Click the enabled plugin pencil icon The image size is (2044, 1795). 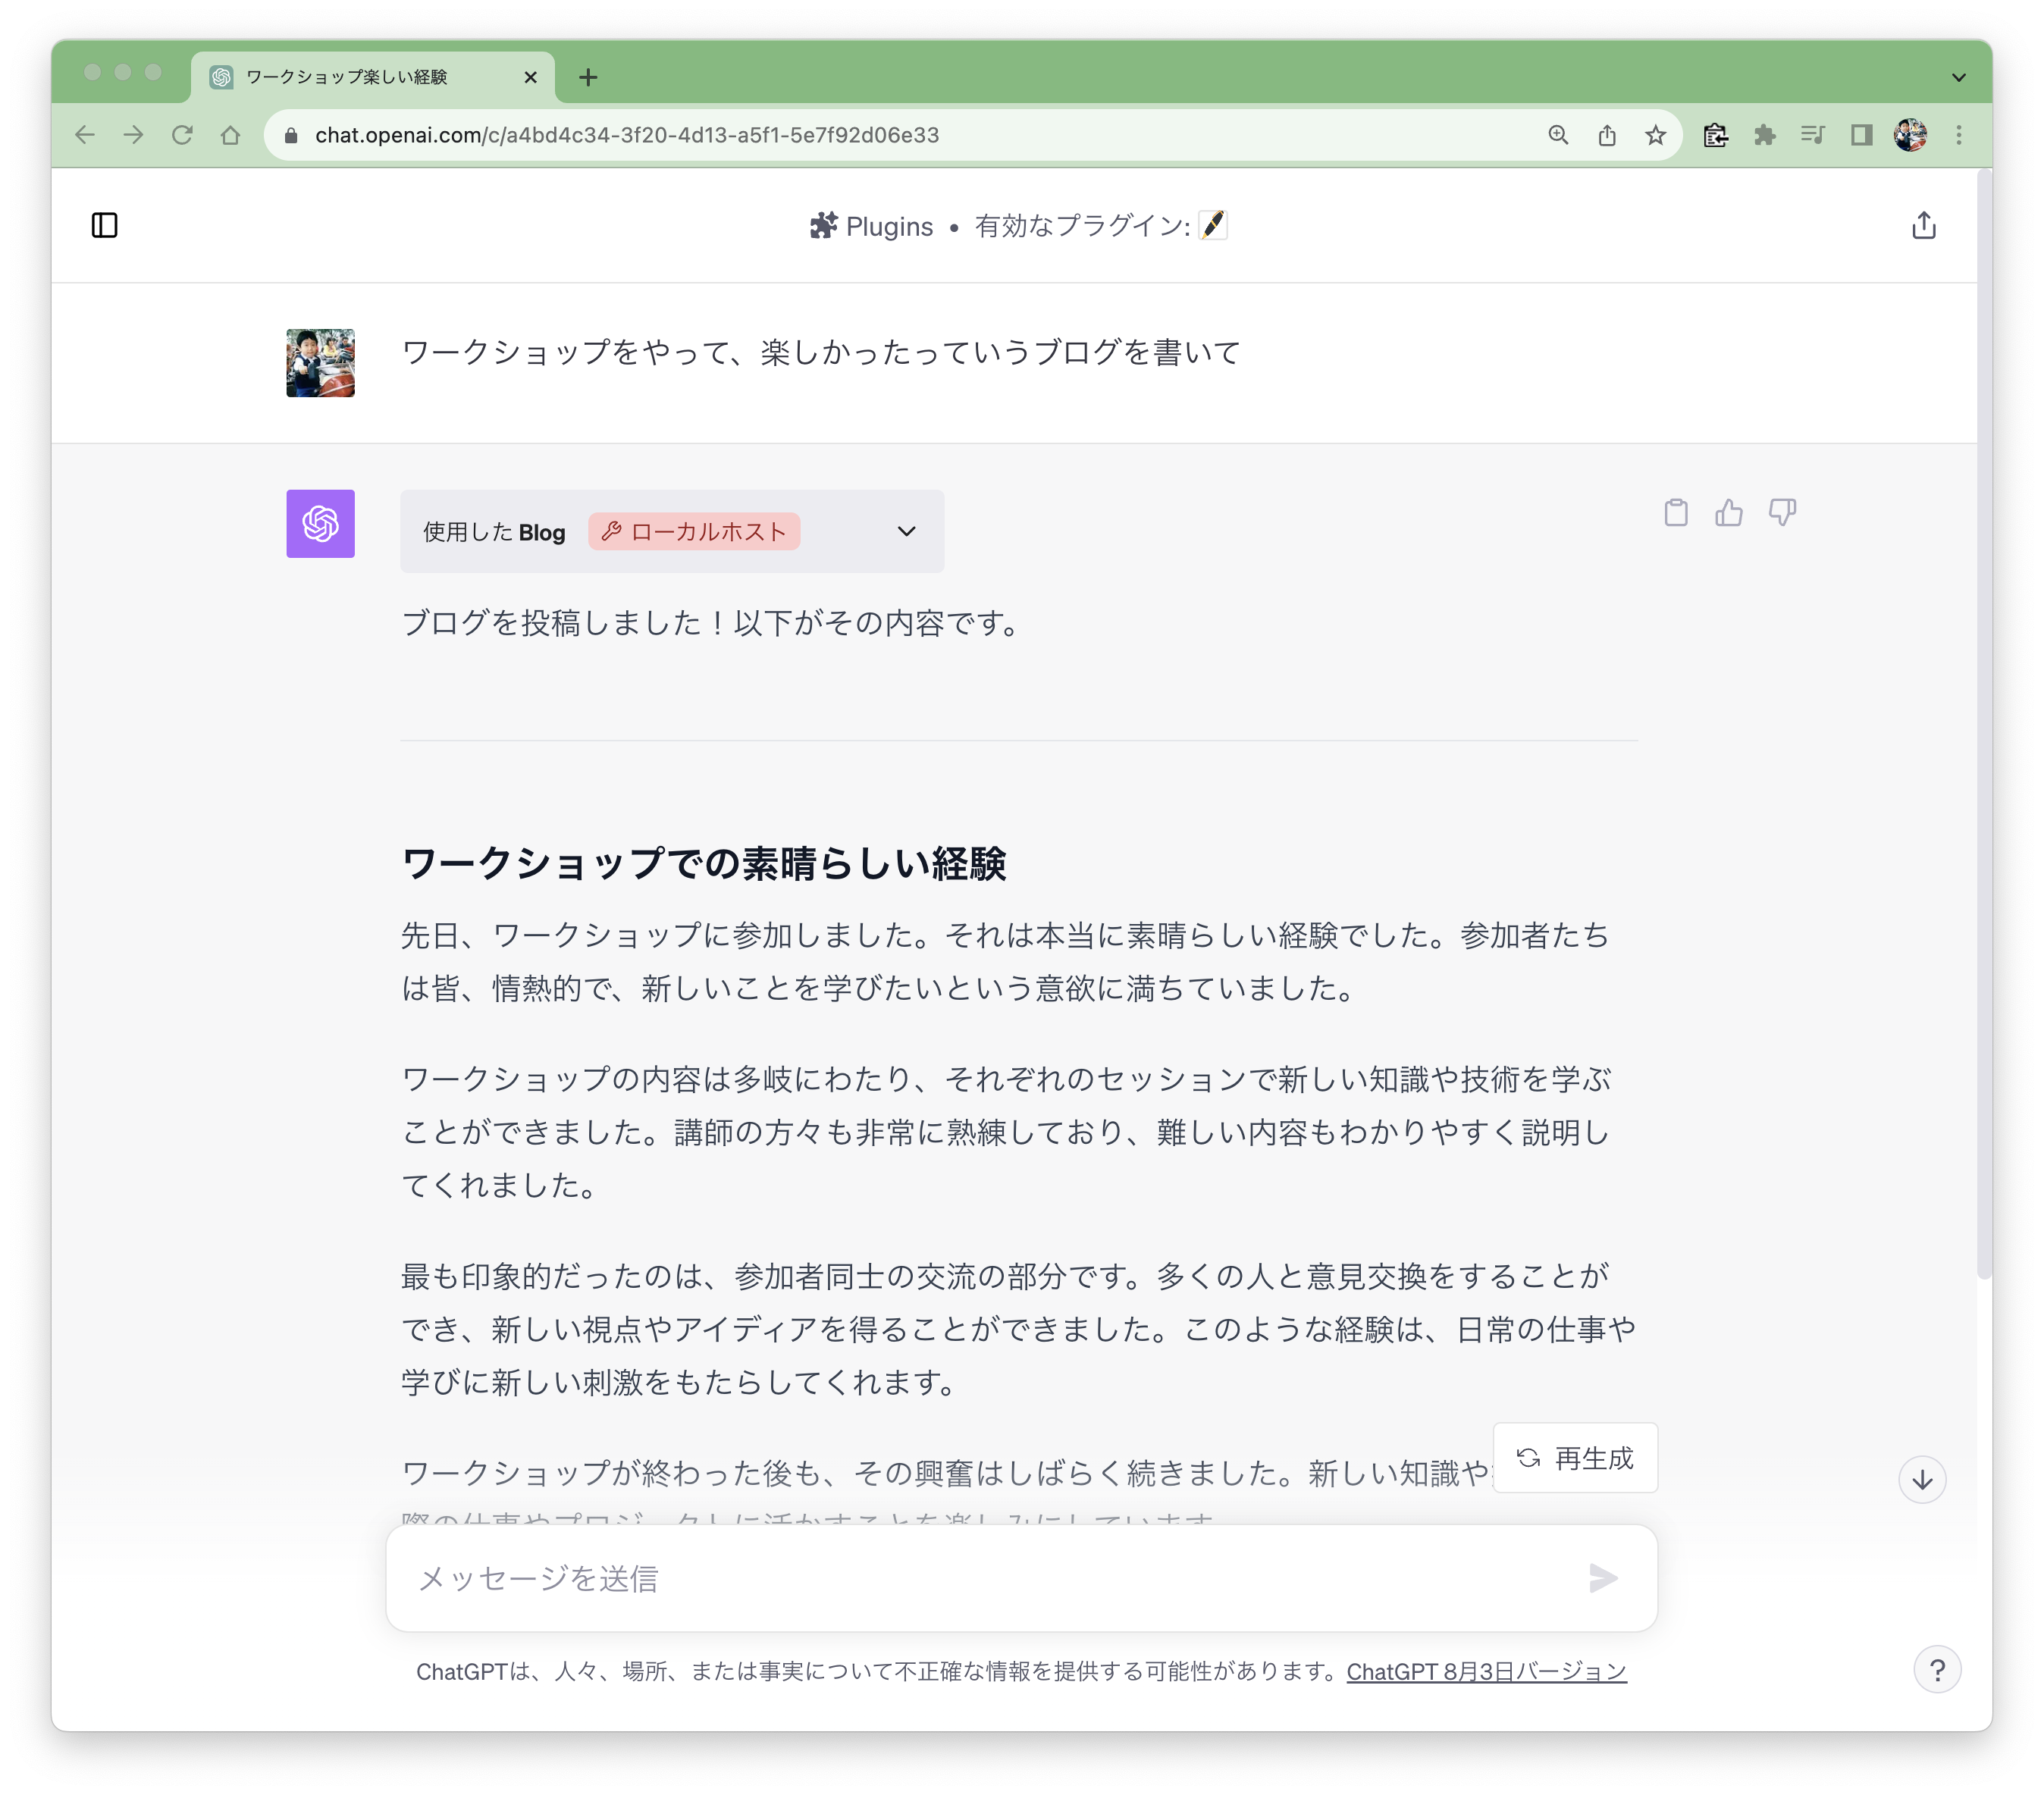pyautogui.click(x=1213, y=225)
